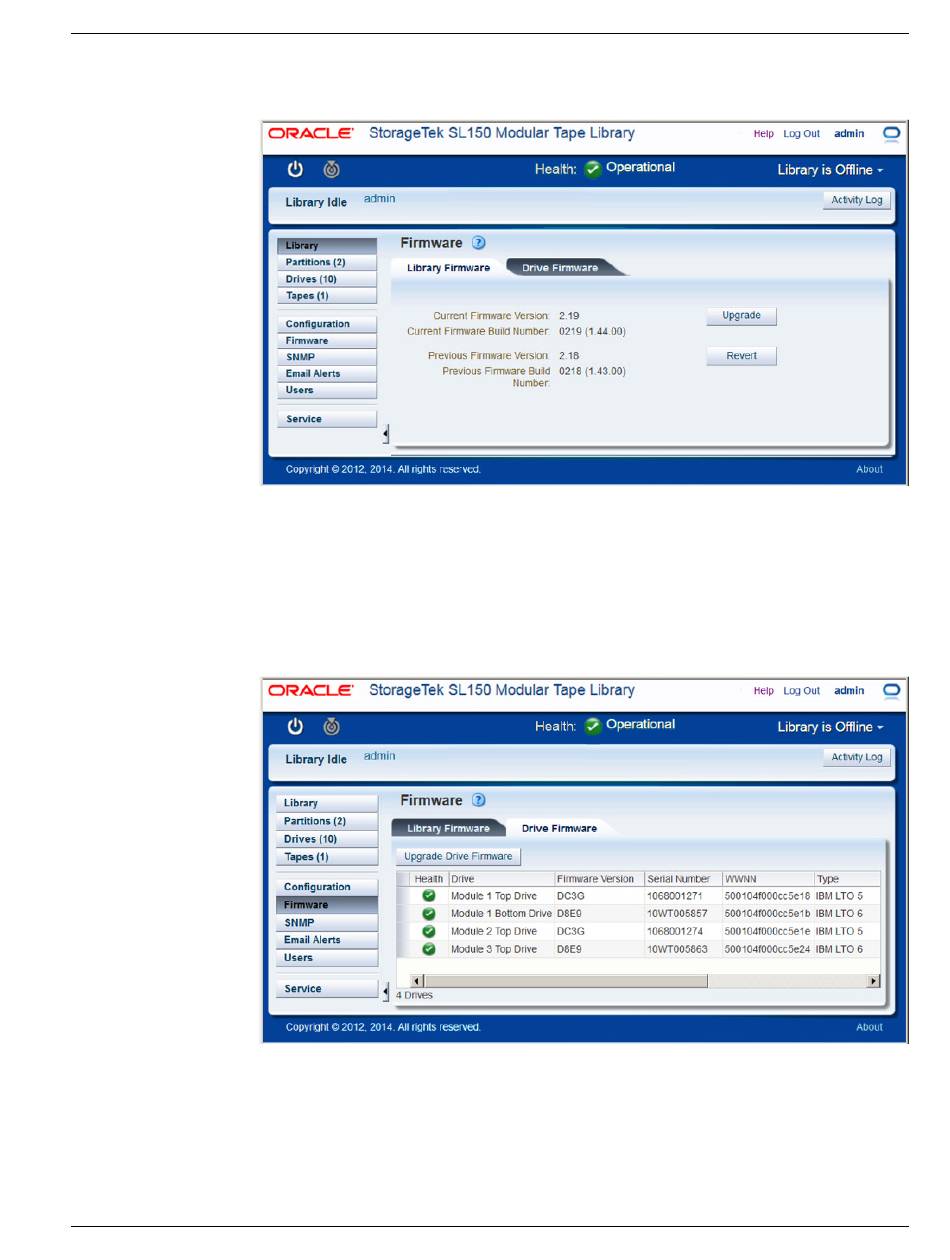Select Configuration in the lower sidebar
Viewport: 950px width, 1260px height.
click(327, 887)
